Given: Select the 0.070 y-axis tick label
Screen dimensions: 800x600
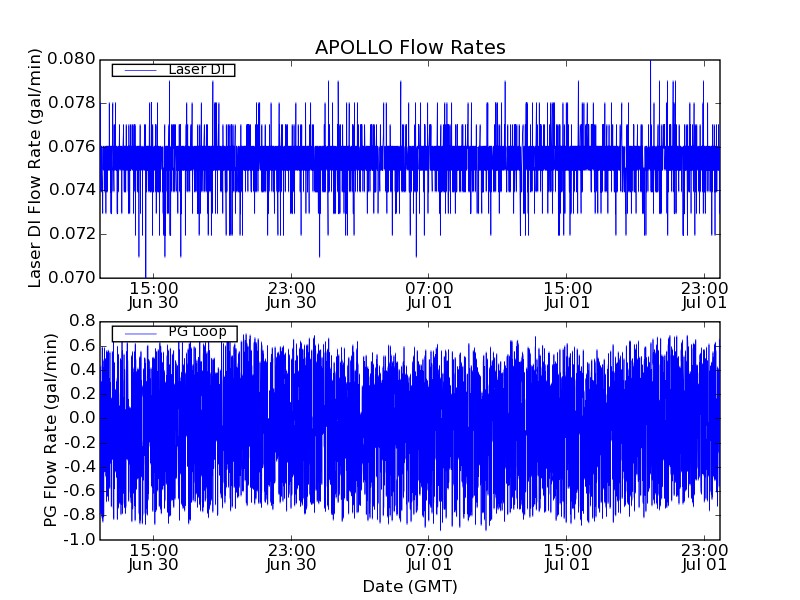Looking at the screenshot, I should click(x=71, y=278).
